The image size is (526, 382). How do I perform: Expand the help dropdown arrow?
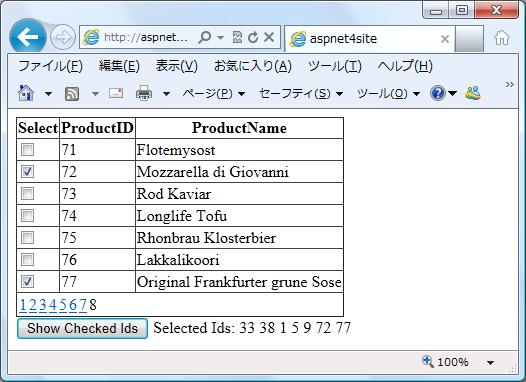tap(452, 93)
